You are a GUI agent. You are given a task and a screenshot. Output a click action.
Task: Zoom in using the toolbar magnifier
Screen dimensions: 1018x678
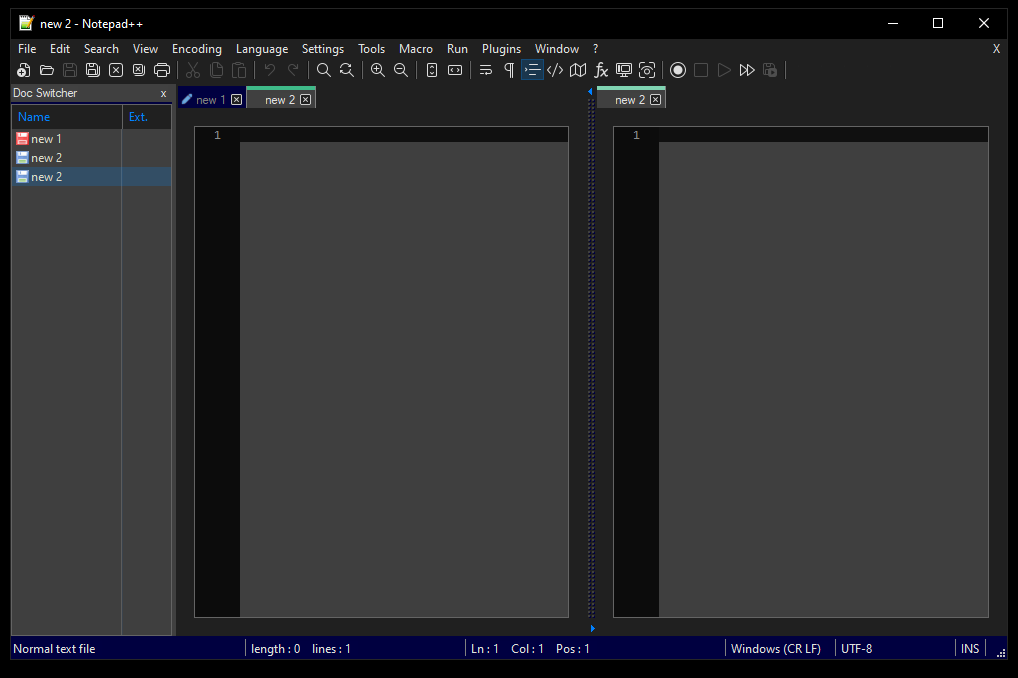377,70
